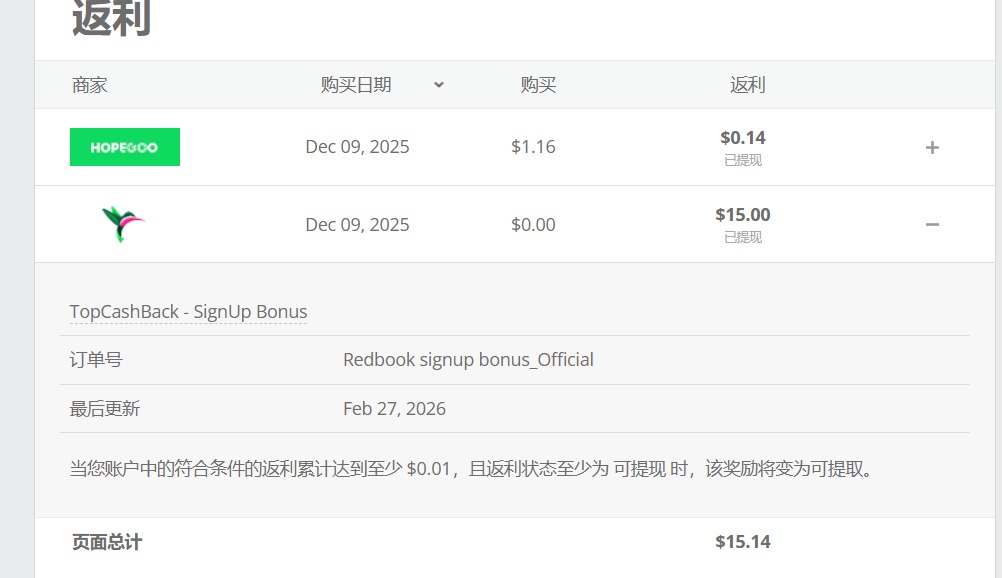This screenshot has height=578, width=1002.
Task: Expand the HOPEGOO row with plus icon
Action: (x=932, y=148)
